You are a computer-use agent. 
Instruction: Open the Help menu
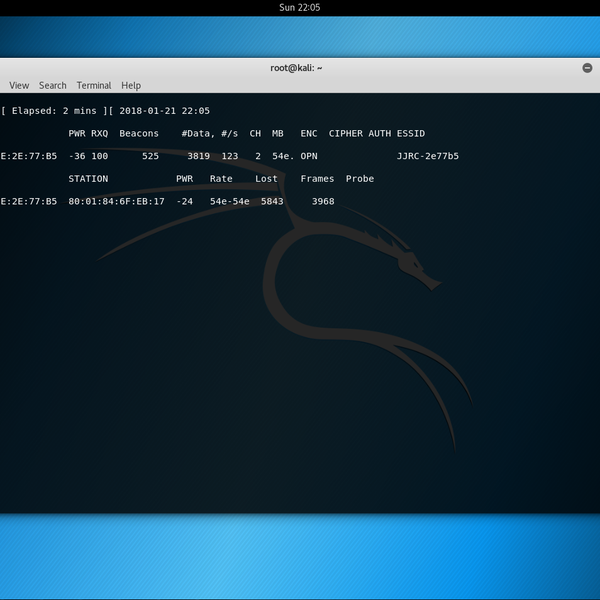point(131,85)
